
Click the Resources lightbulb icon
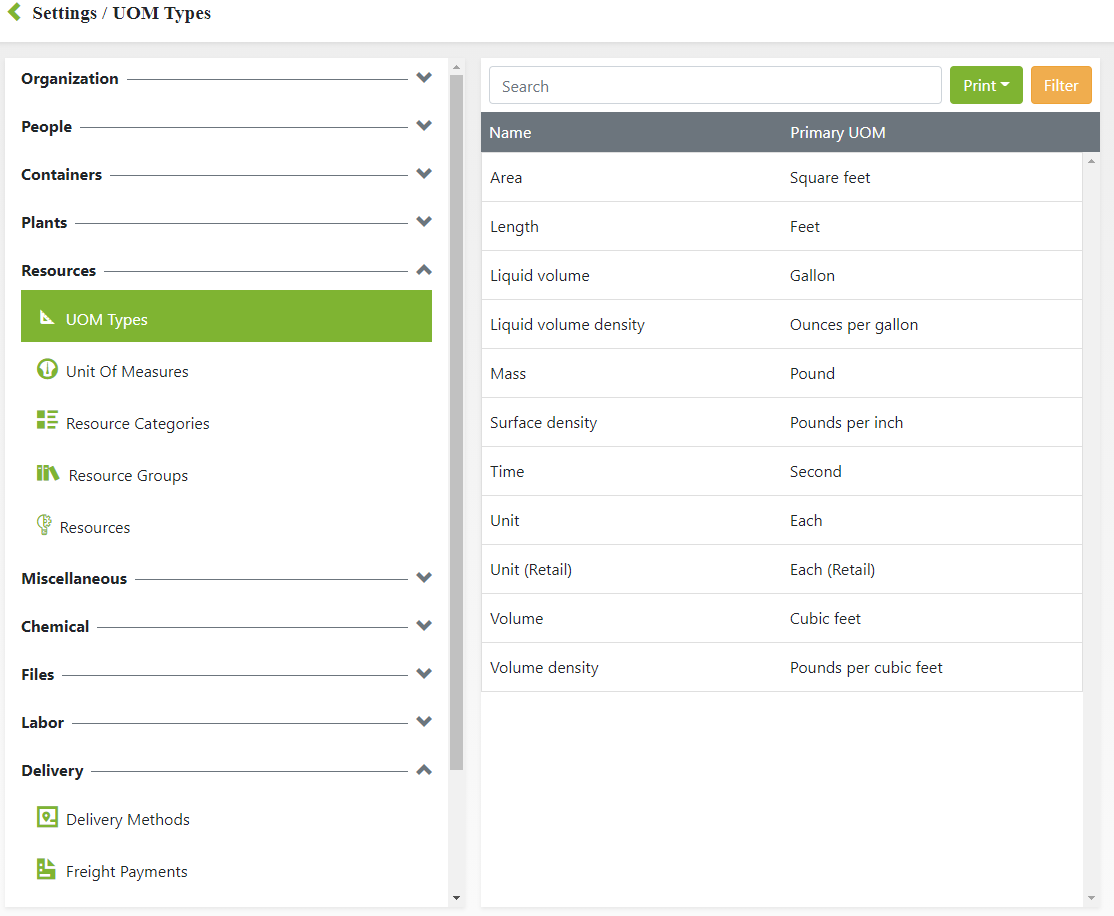tap(44, 525)
